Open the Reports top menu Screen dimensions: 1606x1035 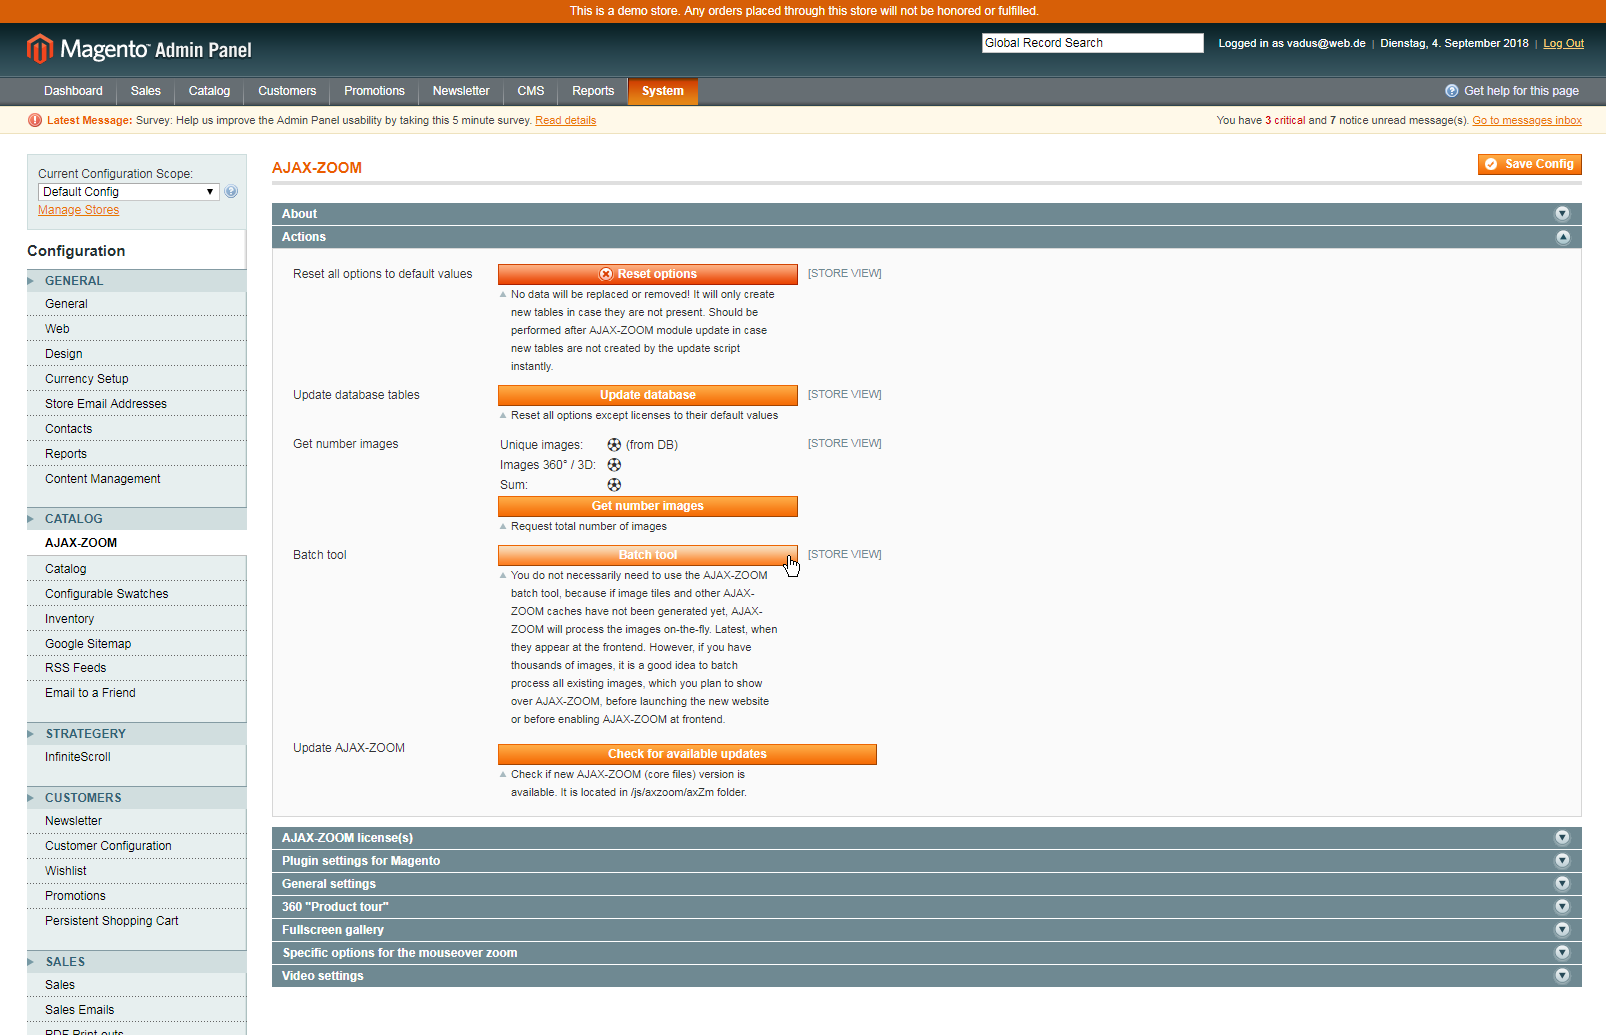(593, 91)
